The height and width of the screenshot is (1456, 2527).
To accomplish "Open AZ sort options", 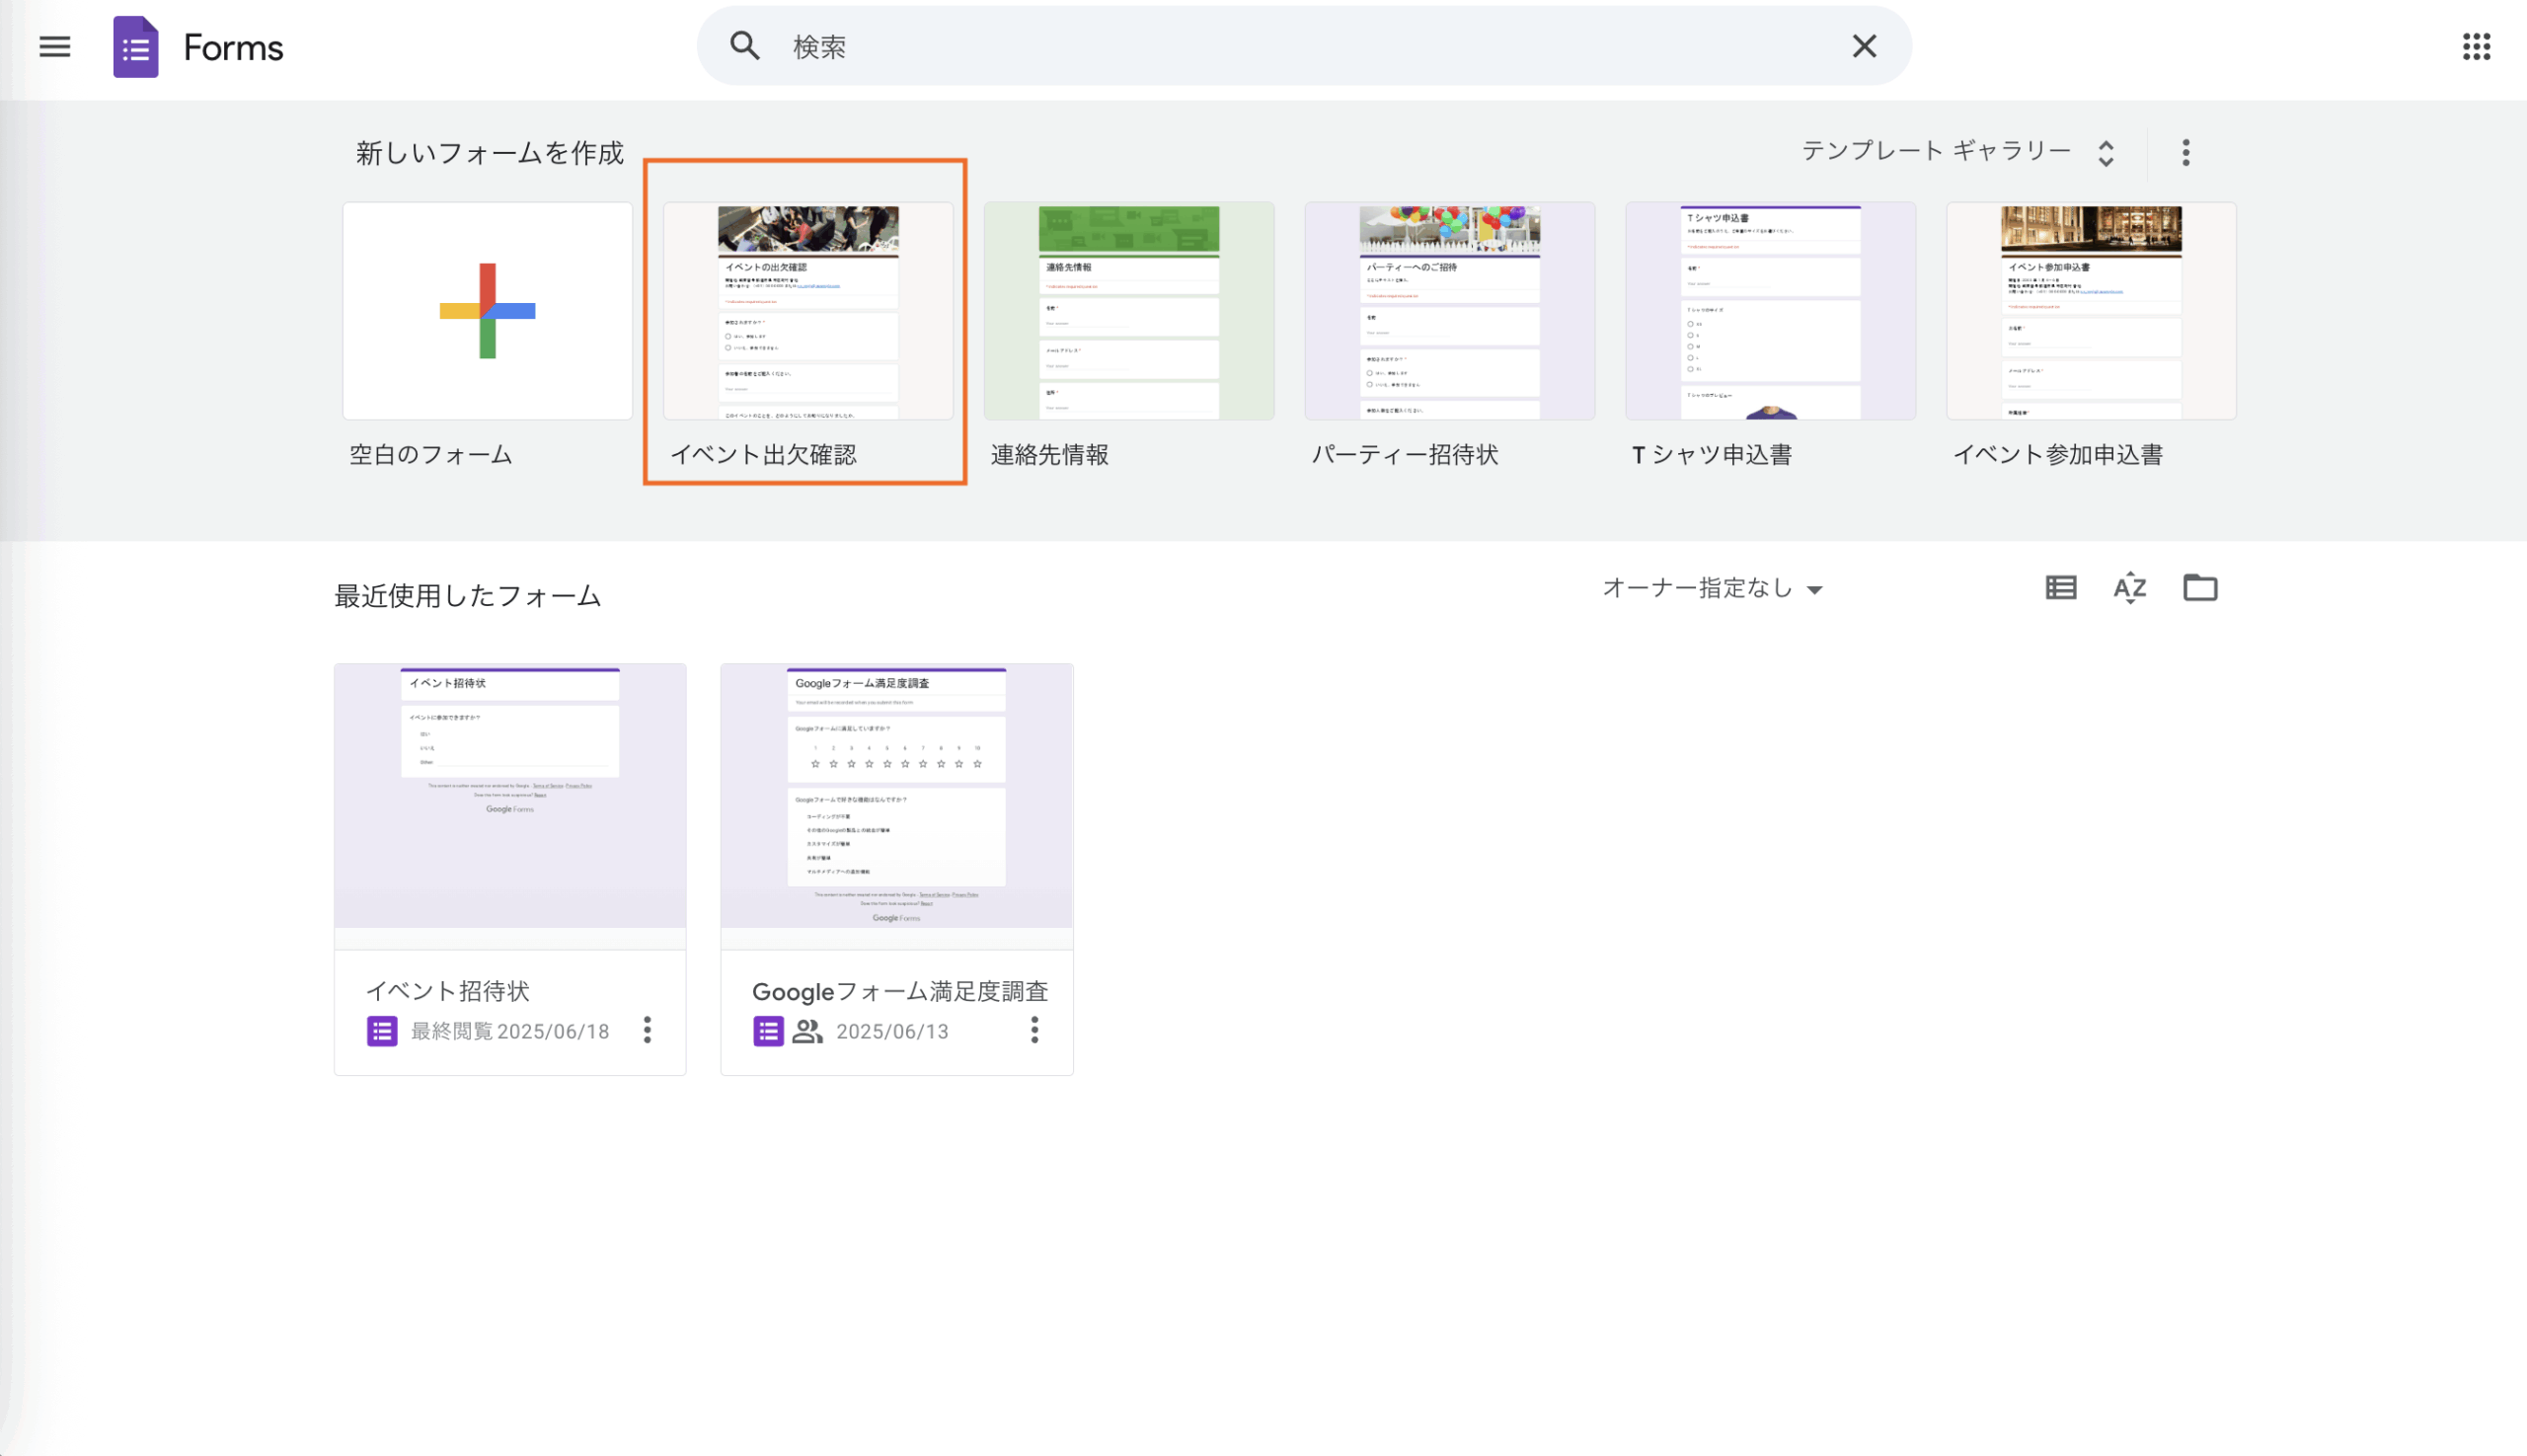I will pos(2129,588).
